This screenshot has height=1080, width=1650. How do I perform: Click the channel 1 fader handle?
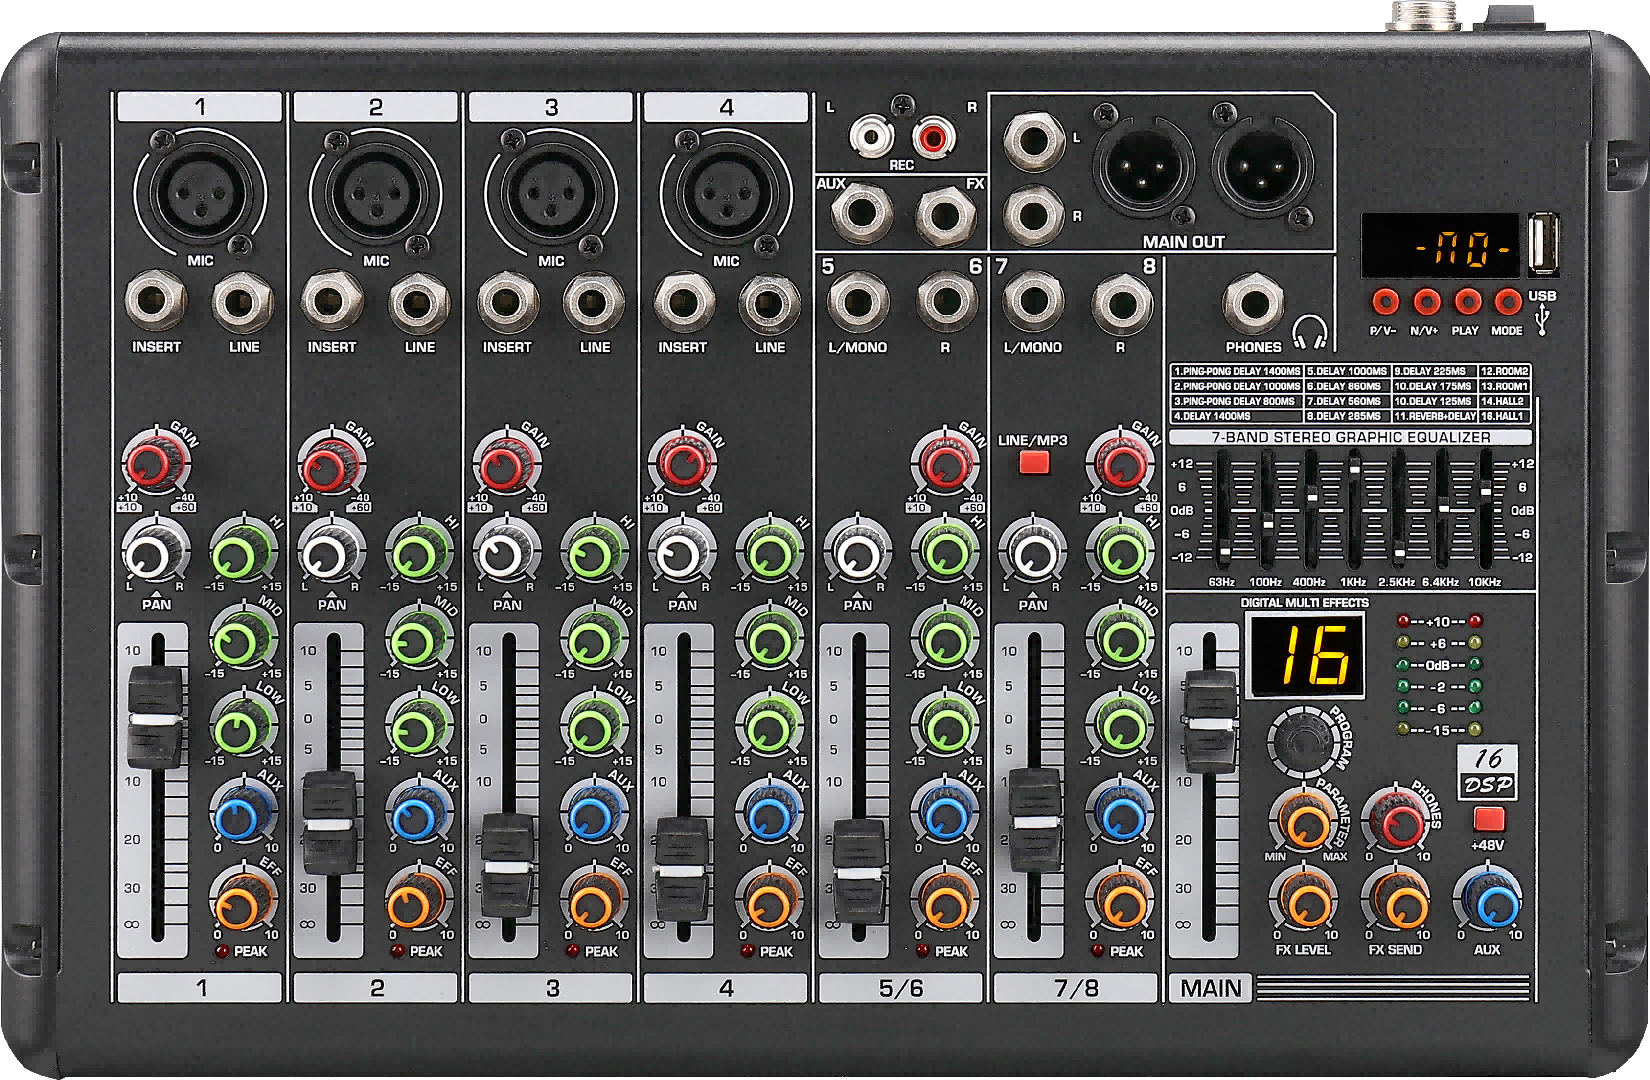(x=155, y=718)
